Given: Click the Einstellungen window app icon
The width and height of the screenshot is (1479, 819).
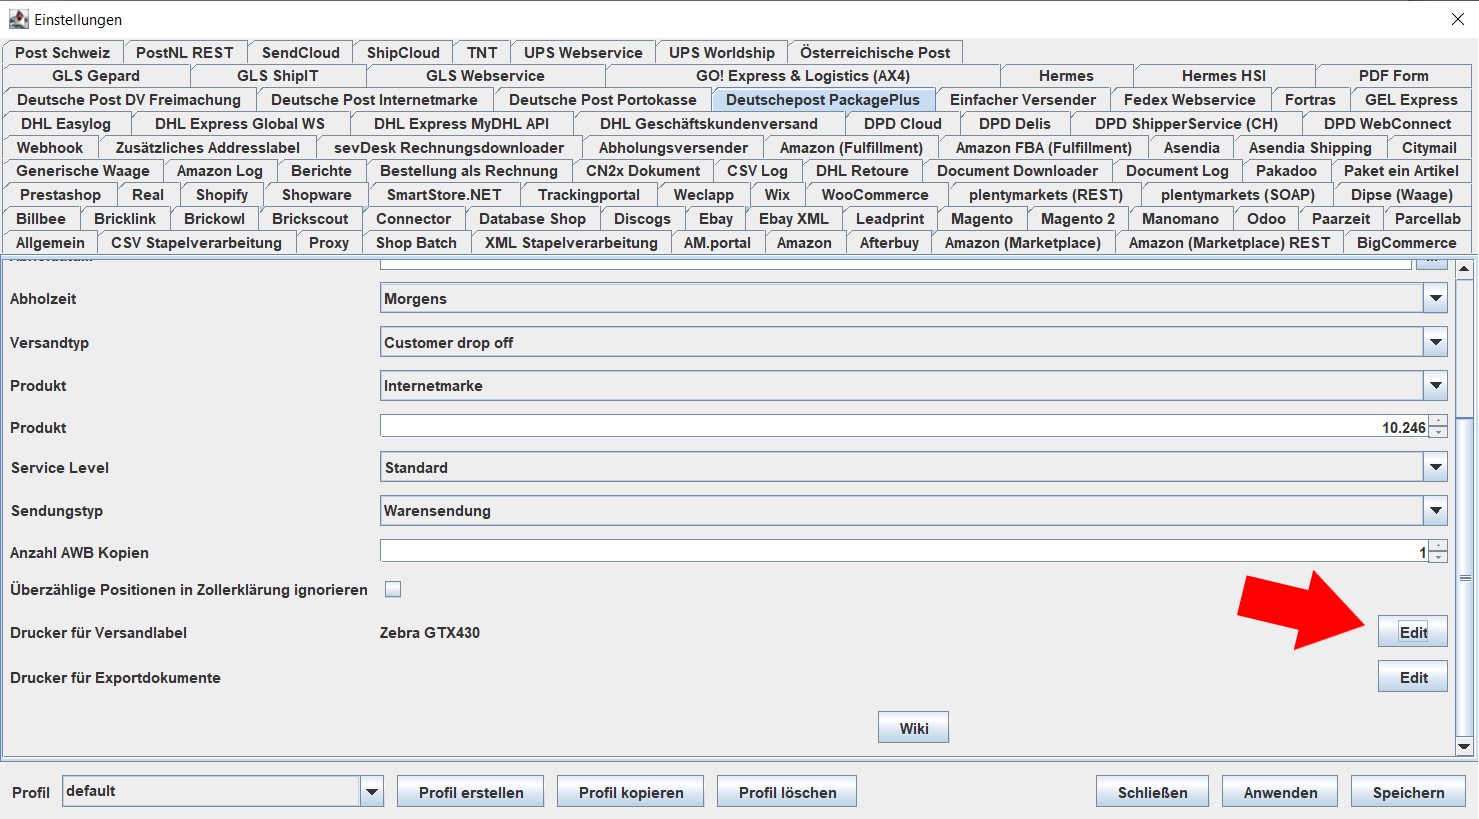Looking at the screenshot, I should (x=18, y=19).
